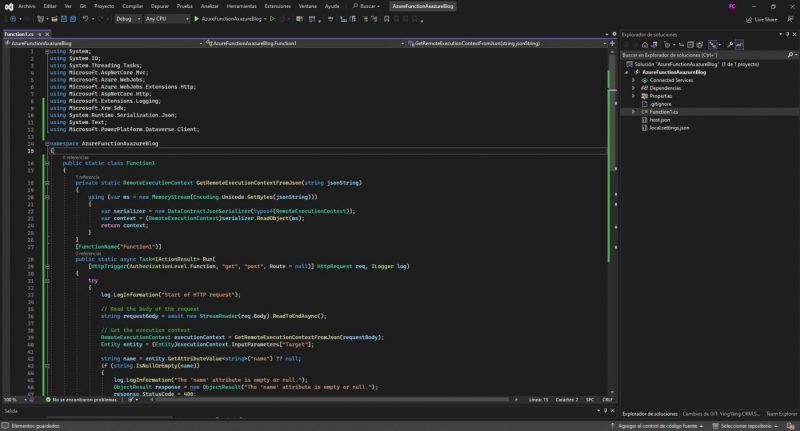This screenshot has height=431, width=800.
Task: Select the .gitignore file
Action: pos(660,104)
